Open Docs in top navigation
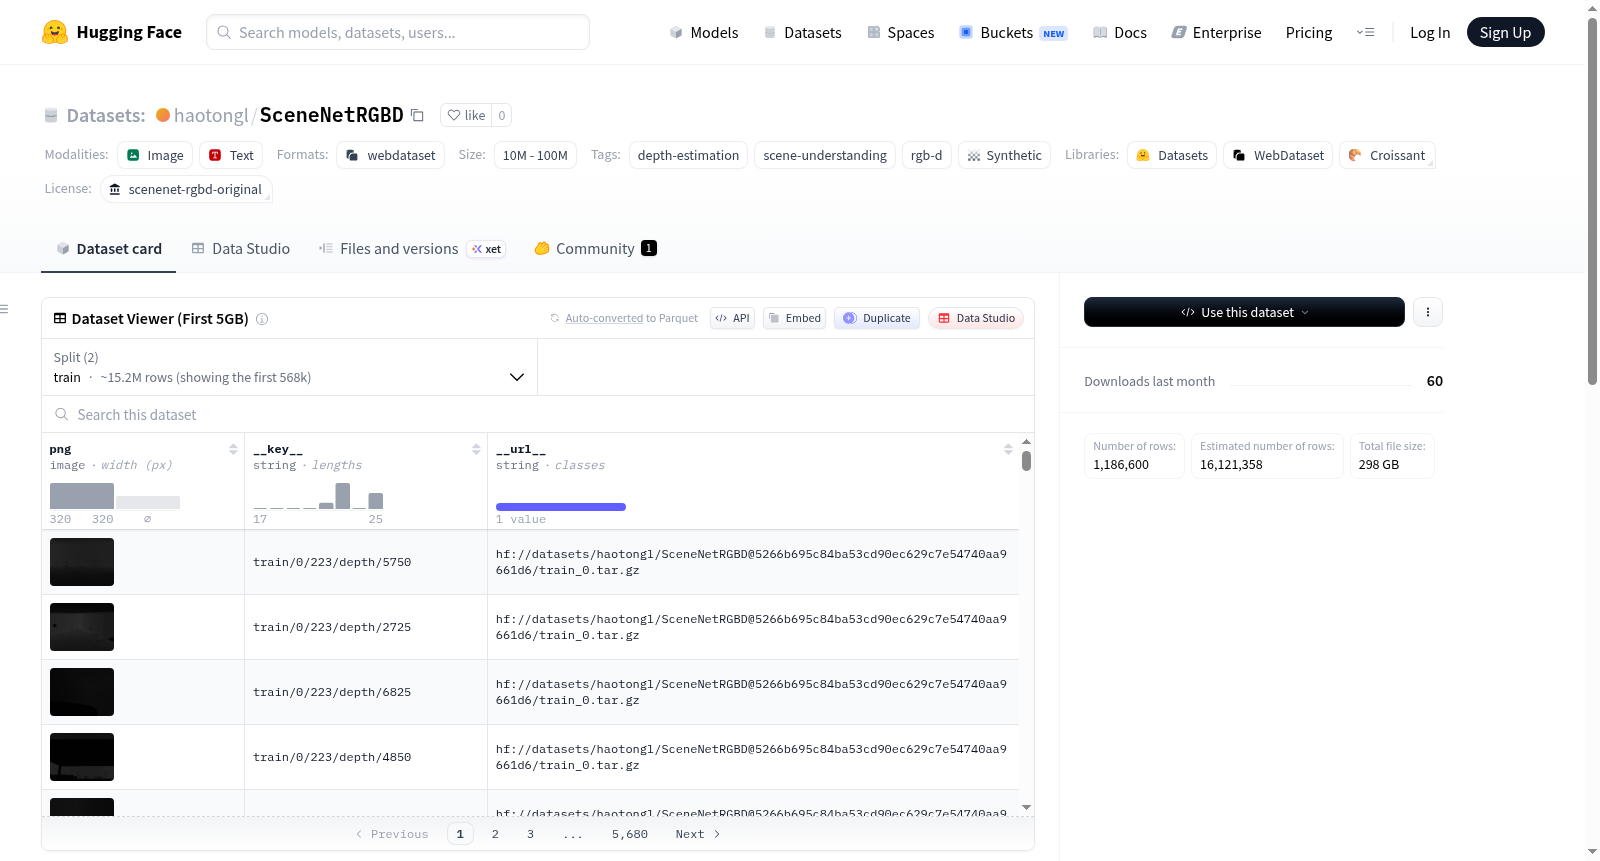The height and width of the screenshot is (861, 1600). (x=1119, y=32)
